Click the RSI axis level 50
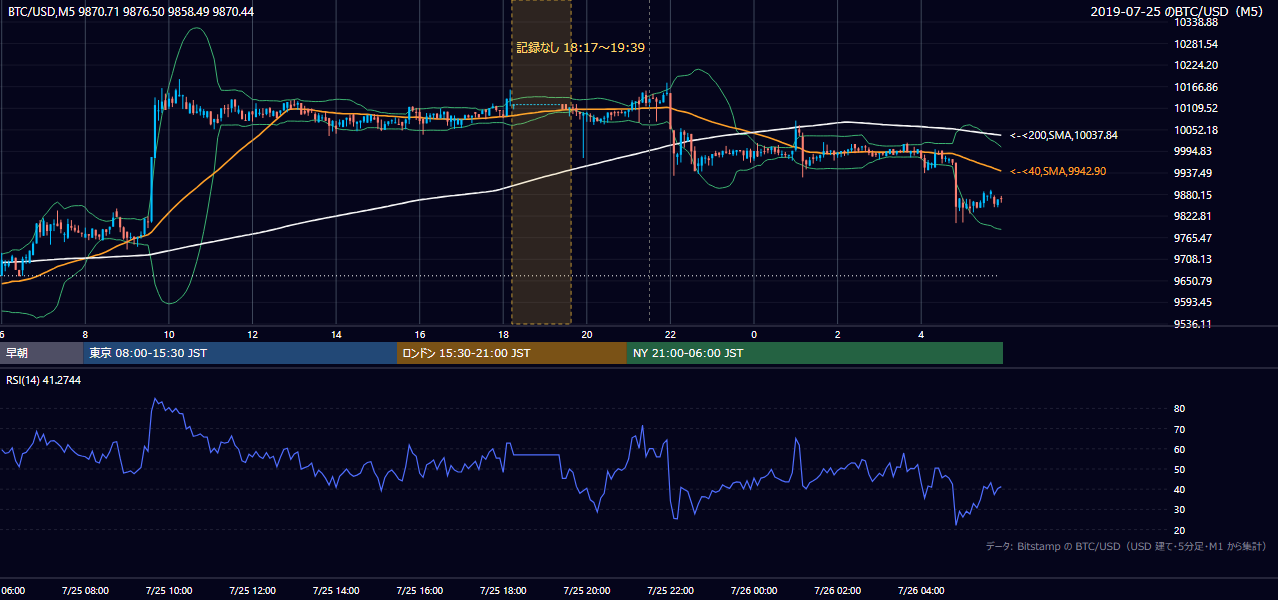The width and height of the screenshot is (1278, 600). pos(1179,469)
